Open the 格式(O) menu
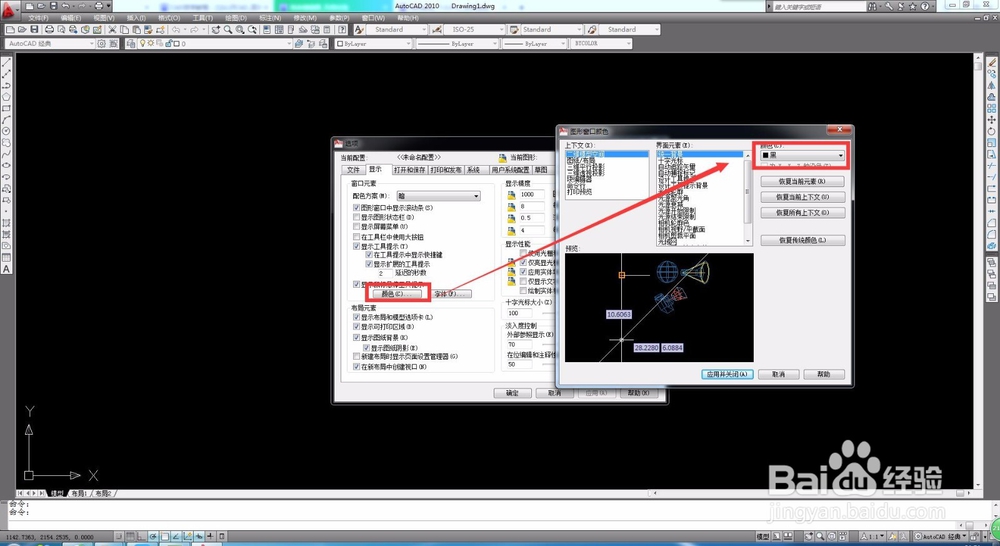 [x=168, y=18]
